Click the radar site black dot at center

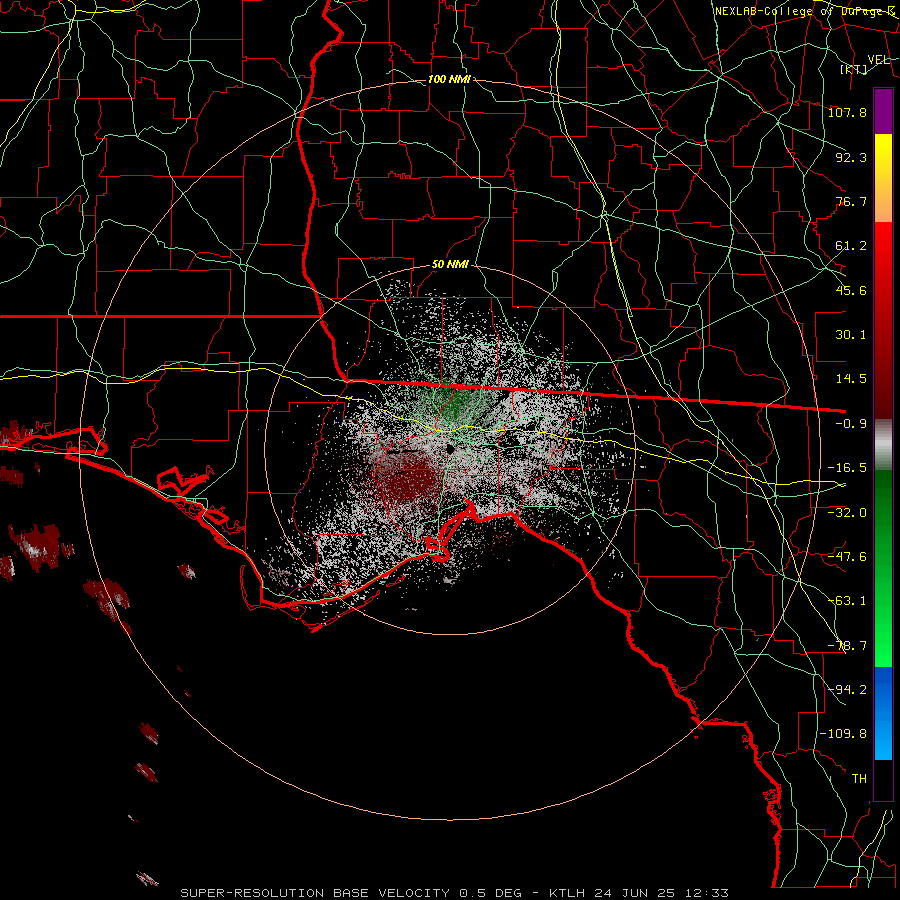pyautogui.click(x=450, y=448)
